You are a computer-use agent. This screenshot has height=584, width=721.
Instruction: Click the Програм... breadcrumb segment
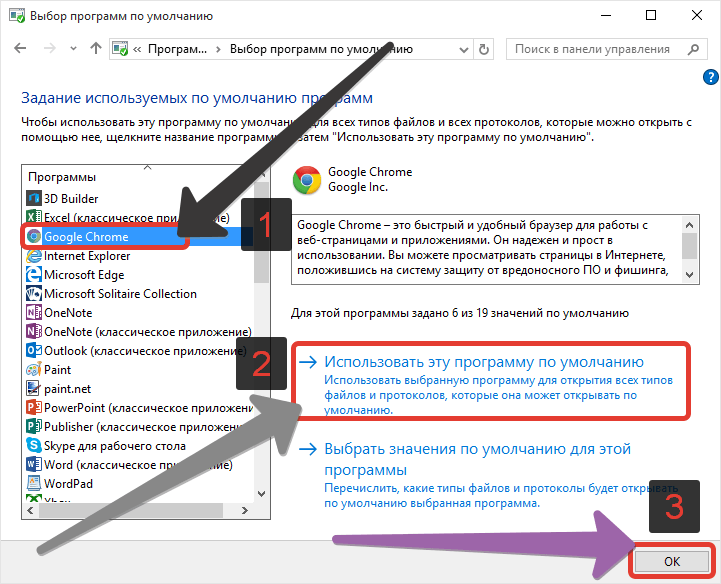[x=177, y=49]
